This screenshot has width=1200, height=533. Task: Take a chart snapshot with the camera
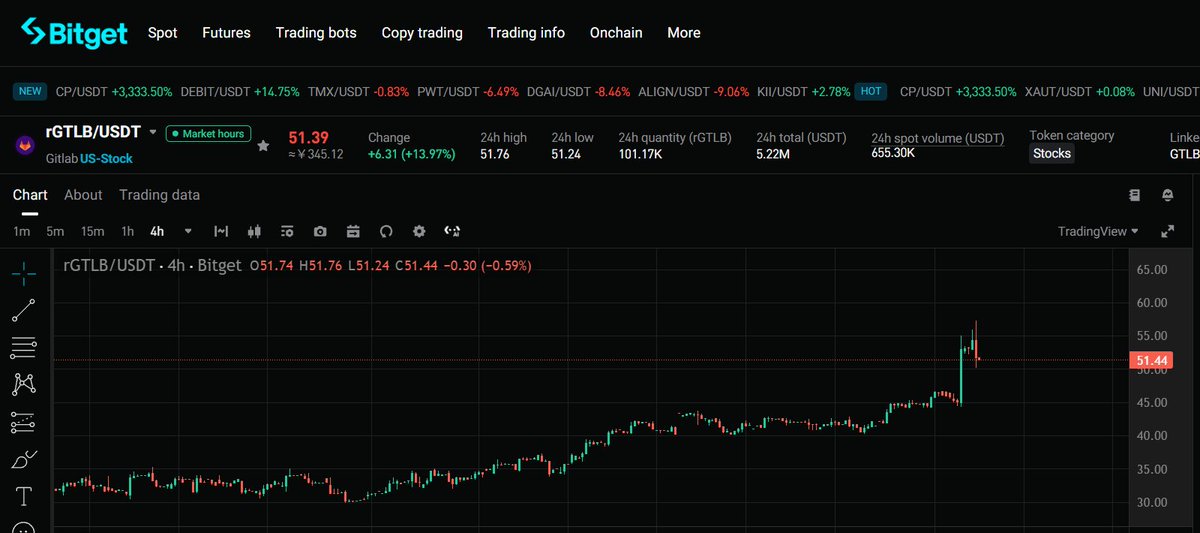click(x=320, y=231)
